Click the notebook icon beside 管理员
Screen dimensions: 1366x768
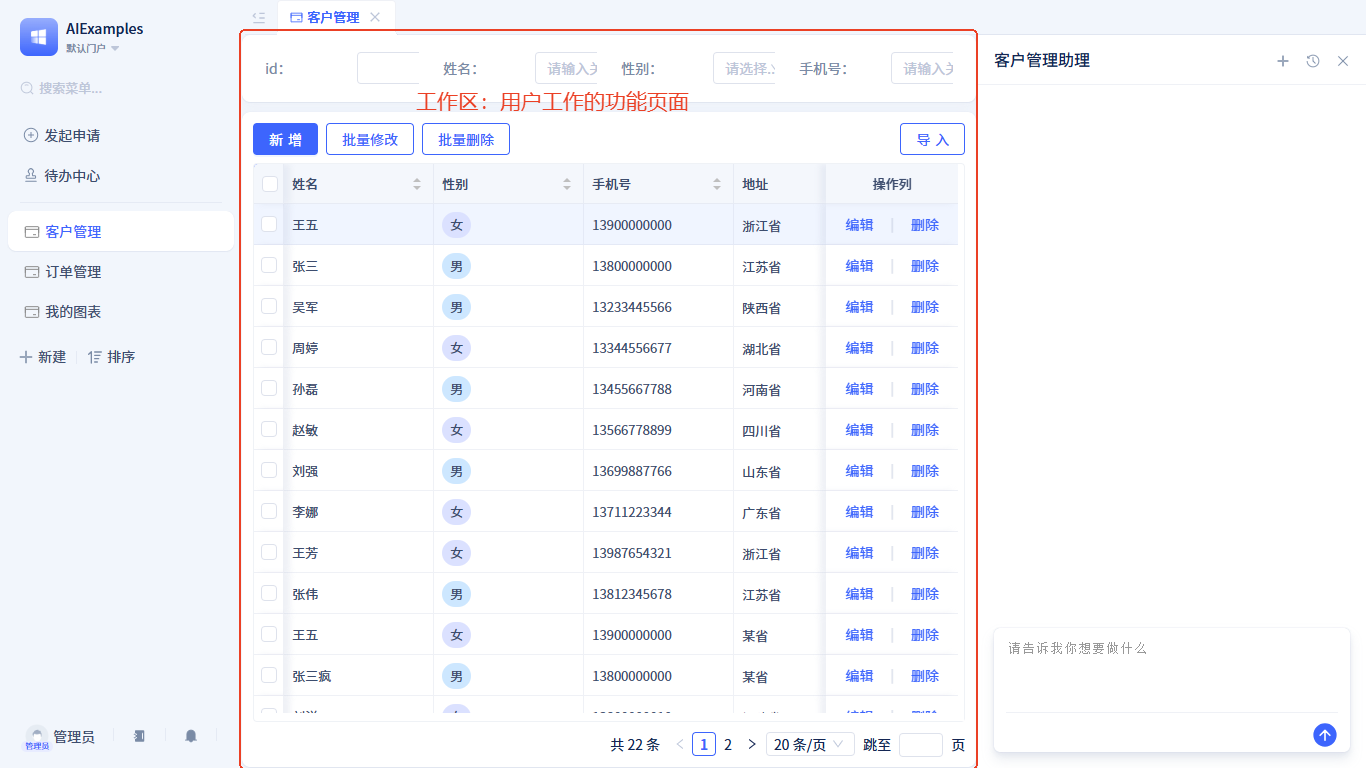pyautogui.click(x=139, y=736)
